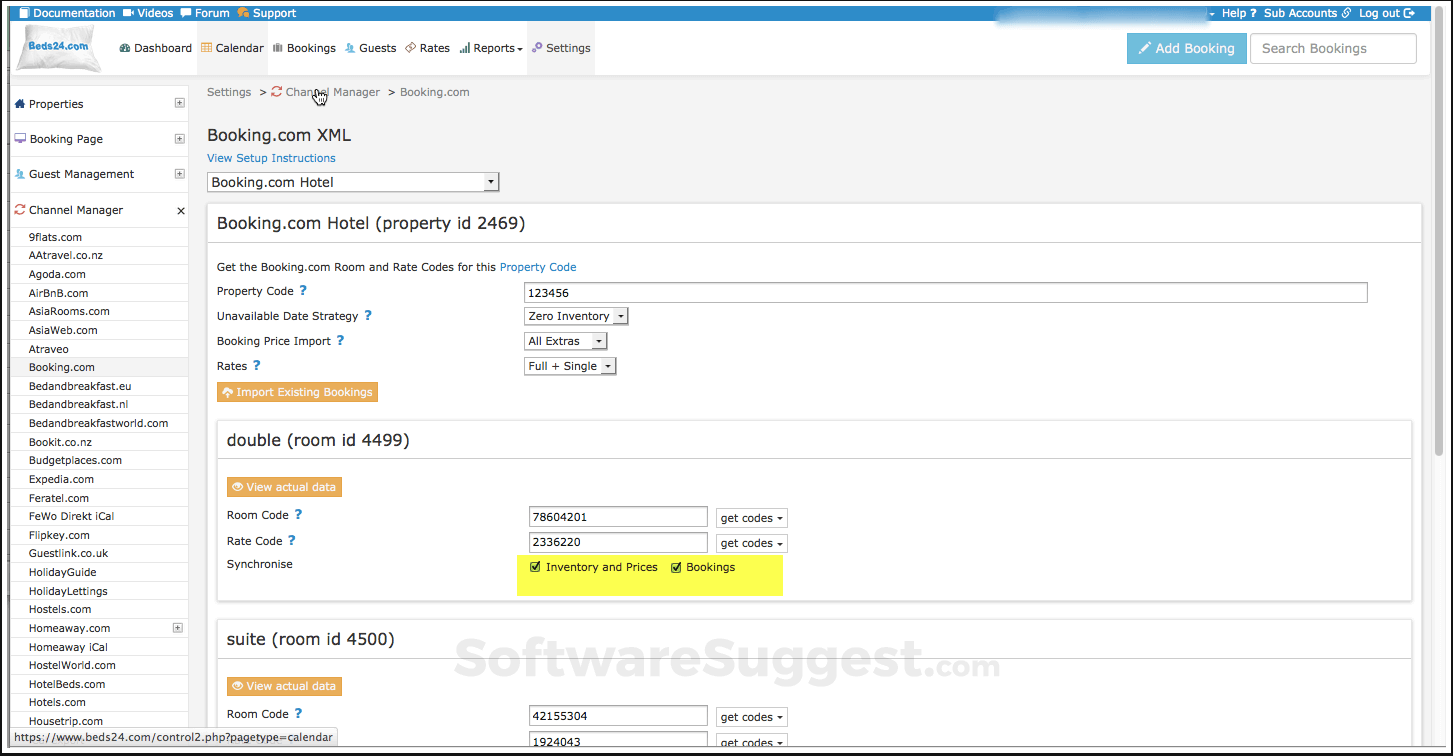Click the help icon next to Property Code

[303, 291]
